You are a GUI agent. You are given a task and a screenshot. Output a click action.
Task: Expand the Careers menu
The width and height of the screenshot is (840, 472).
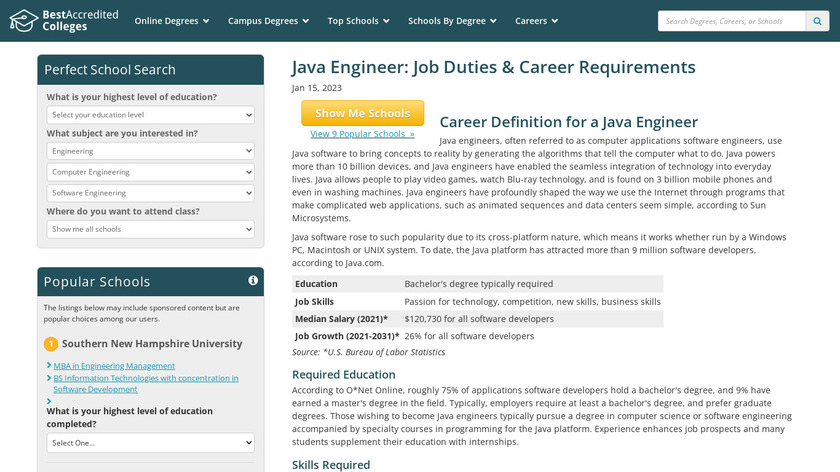537,21
